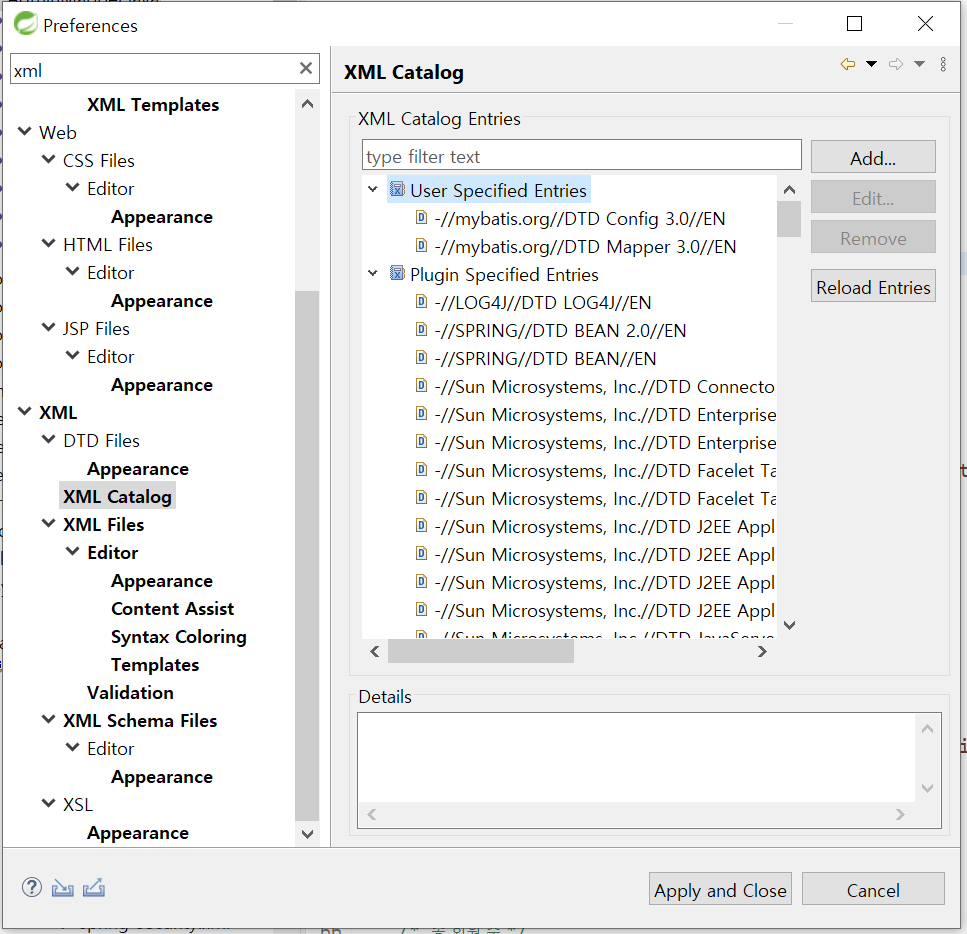Open the Validation preference page

tap(130, 693)
